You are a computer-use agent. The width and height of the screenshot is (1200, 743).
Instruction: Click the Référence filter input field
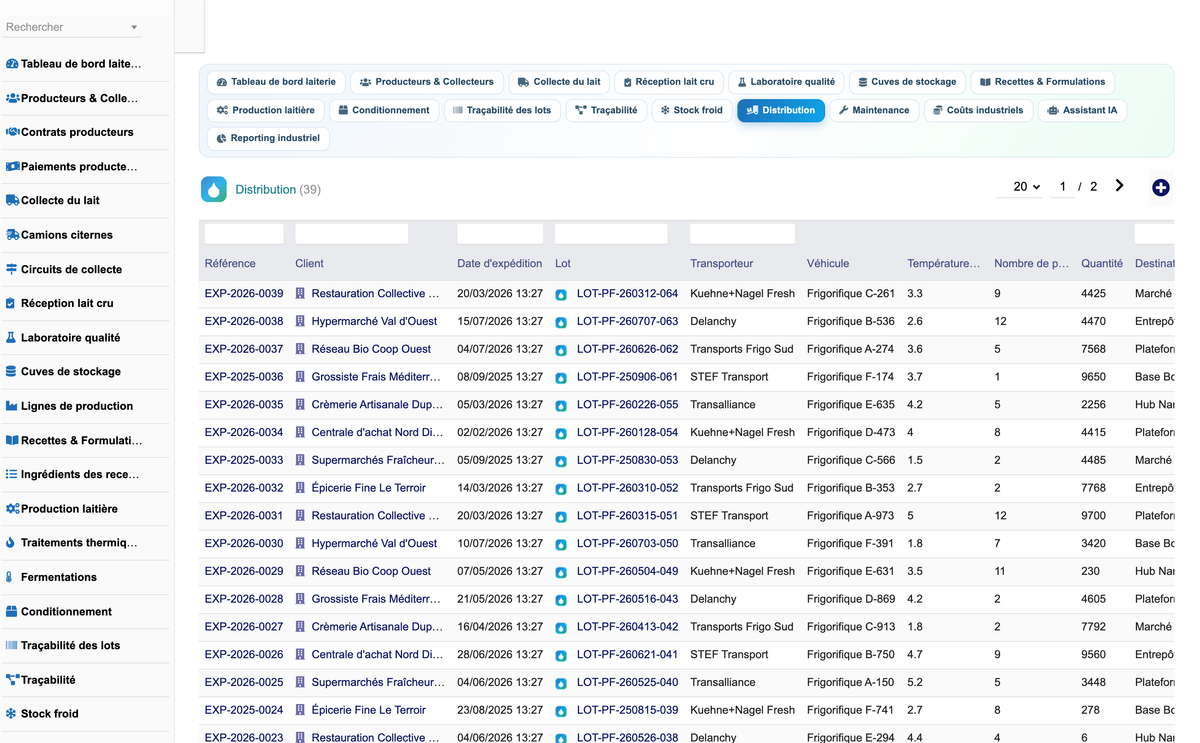tap(244, 234)
